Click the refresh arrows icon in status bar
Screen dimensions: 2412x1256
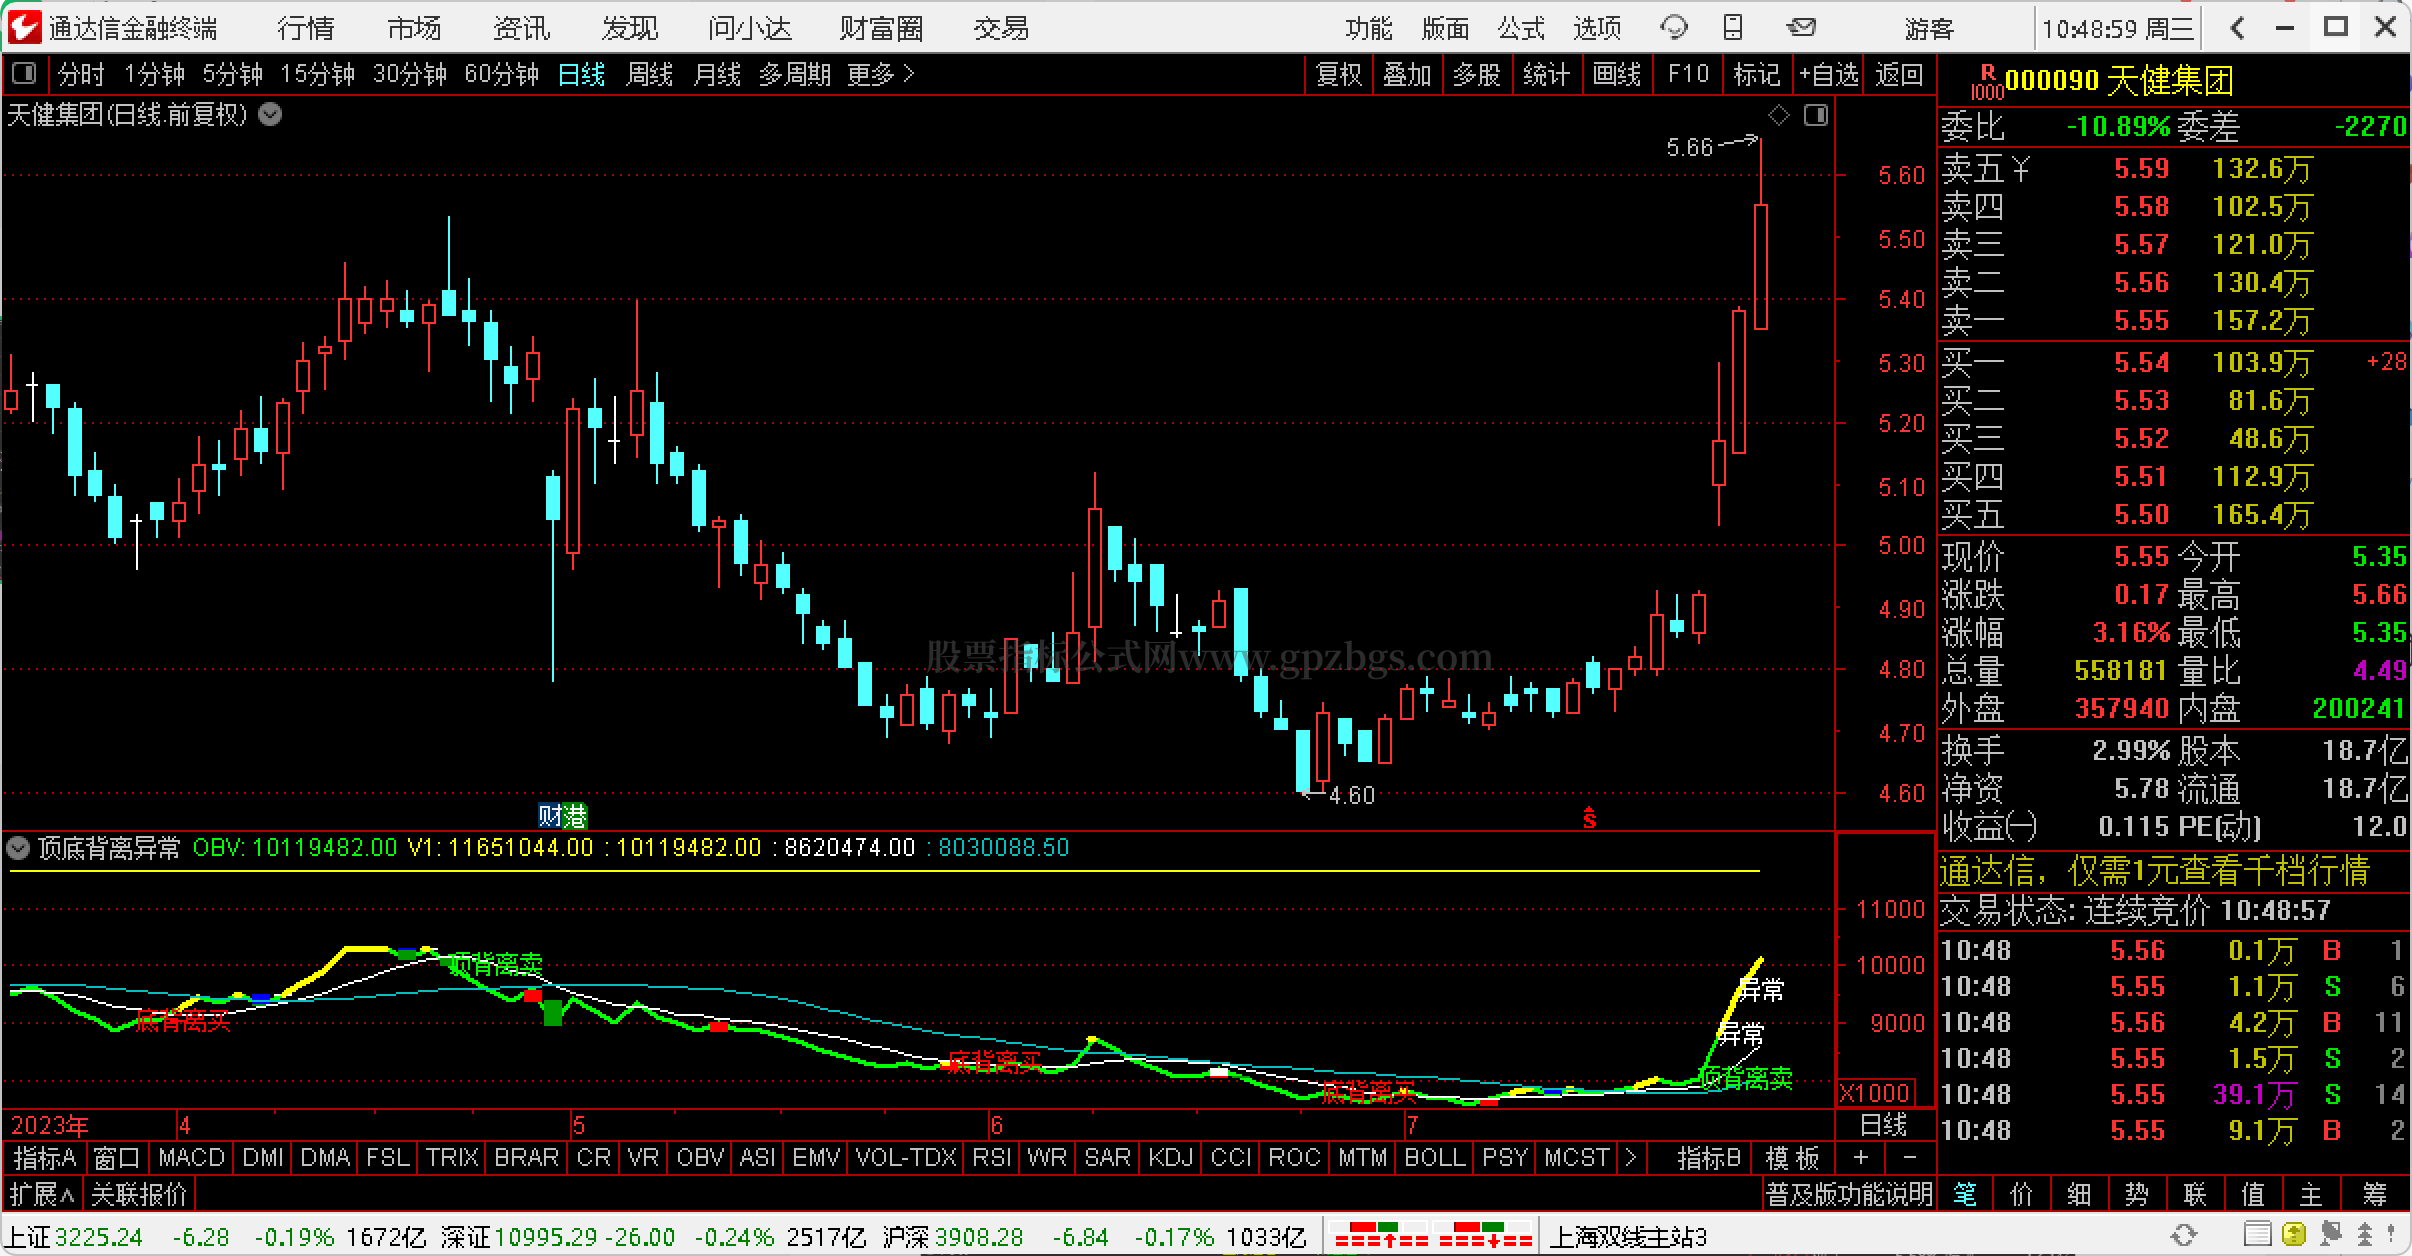pyautogui.click(x=2184, y=1234)
